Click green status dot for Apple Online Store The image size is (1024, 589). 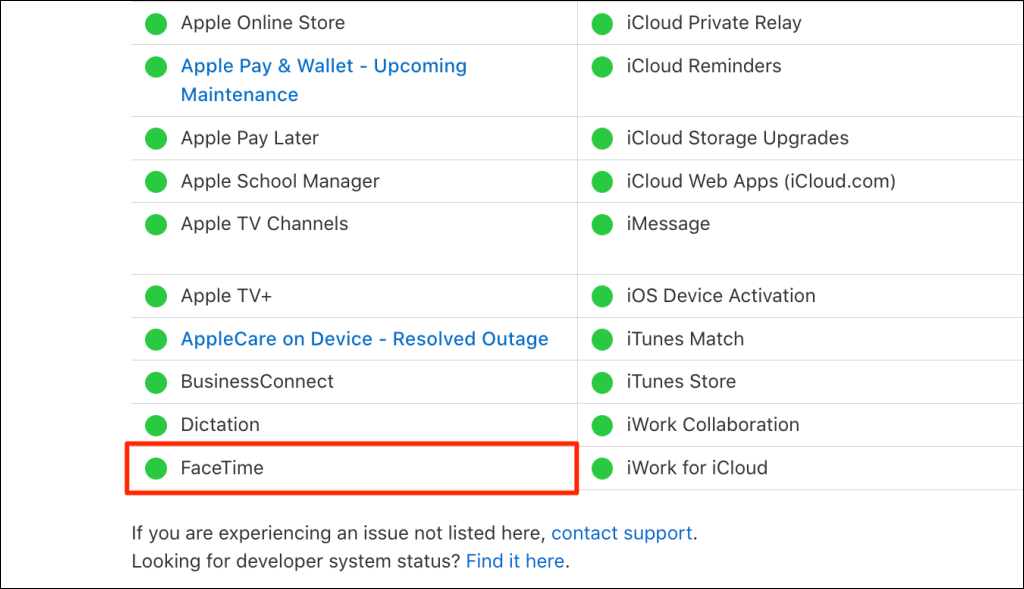point(156,24)
